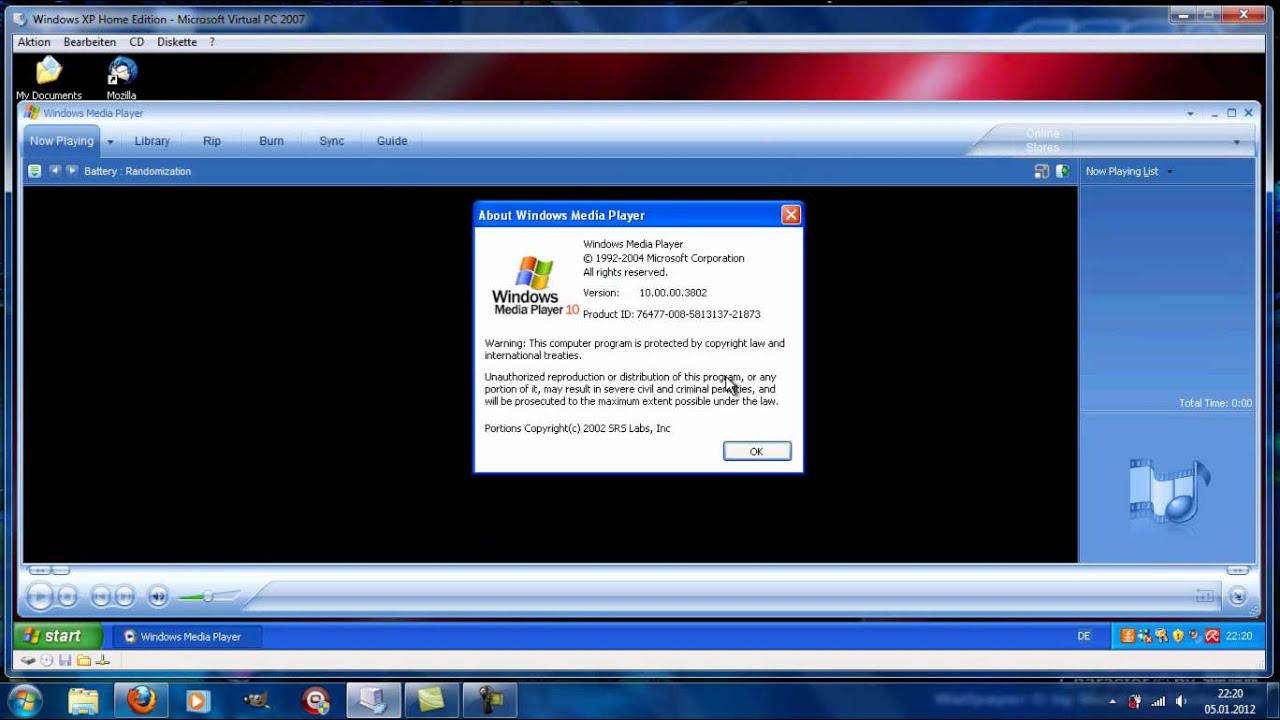
Task: Click the yellow shield icon in XP tray
Action: pos(1178,636)
